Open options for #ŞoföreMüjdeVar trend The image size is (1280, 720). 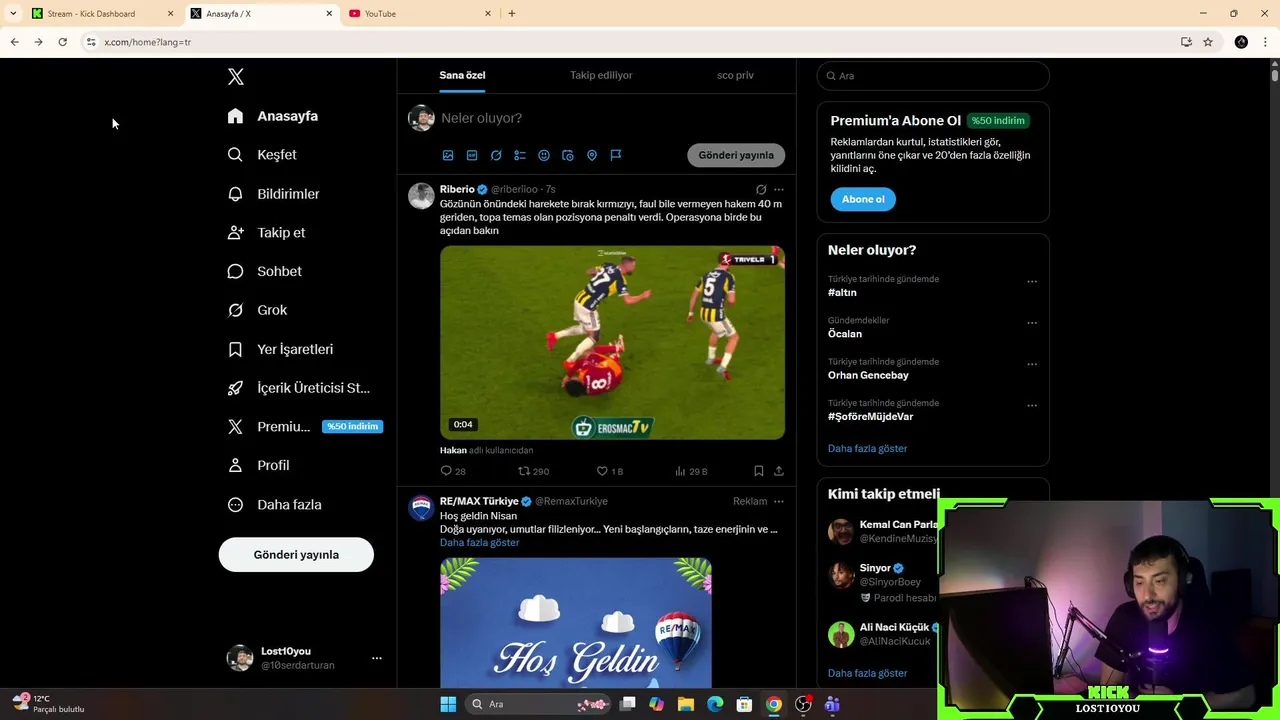tap(1032, 406)
